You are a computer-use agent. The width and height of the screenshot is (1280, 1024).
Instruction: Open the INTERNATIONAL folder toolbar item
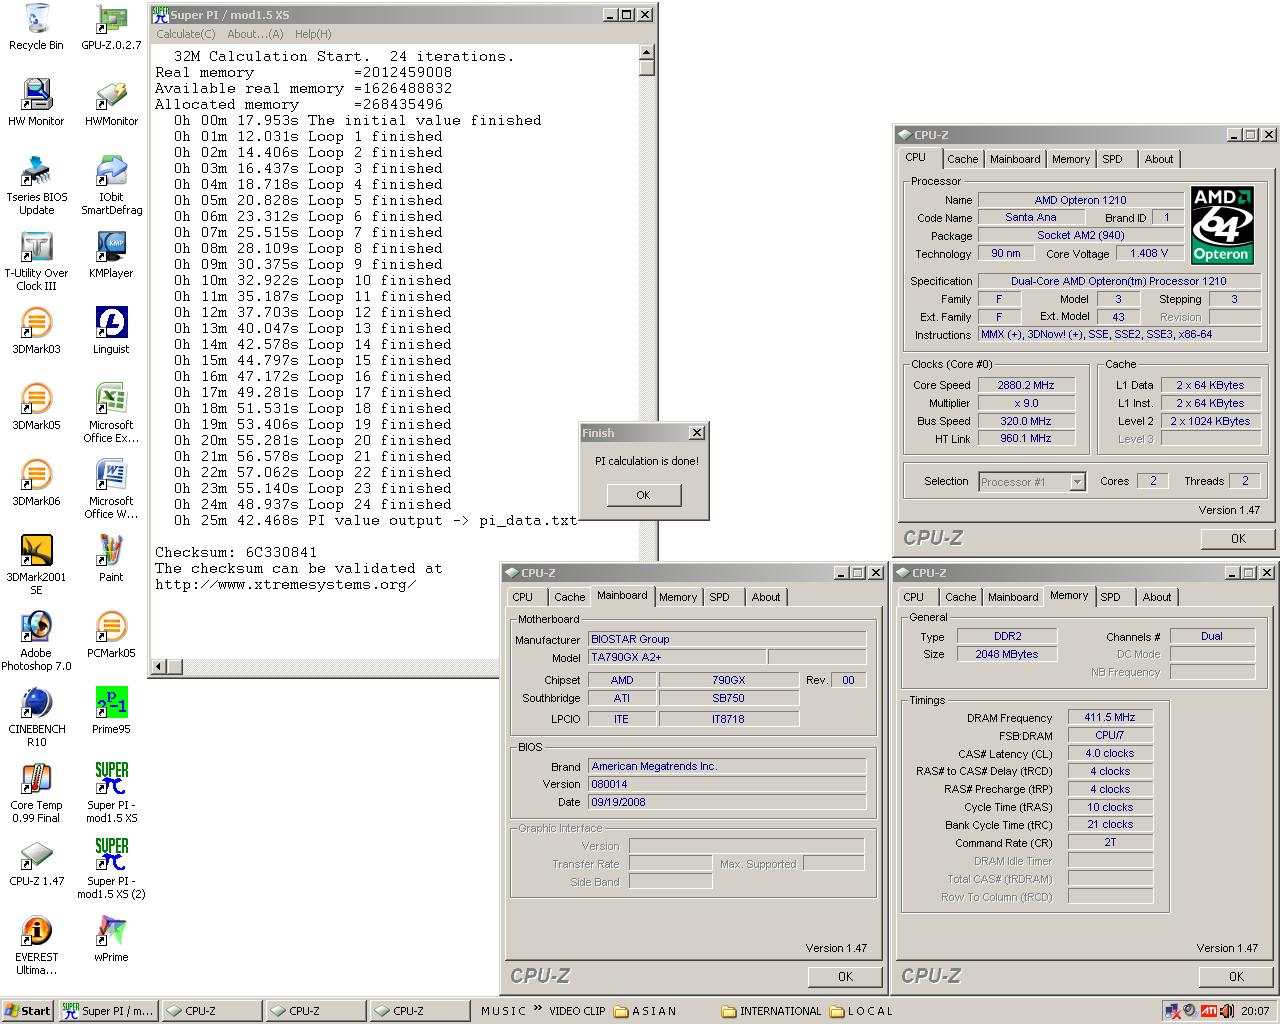click(771, 1011)
